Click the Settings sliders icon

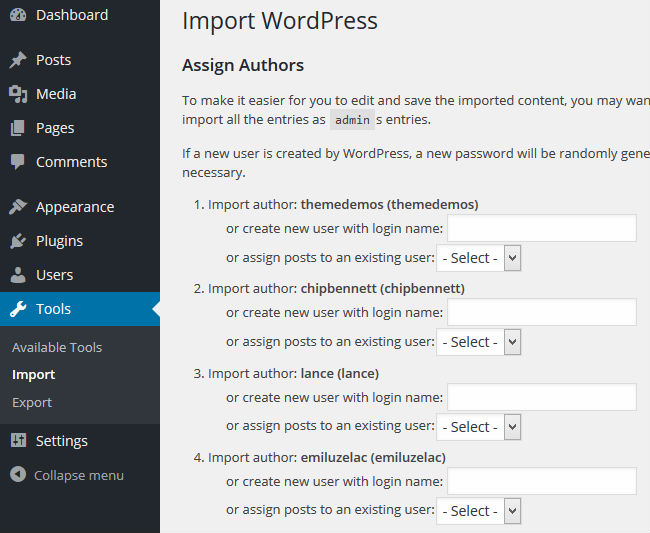[18, 441]
